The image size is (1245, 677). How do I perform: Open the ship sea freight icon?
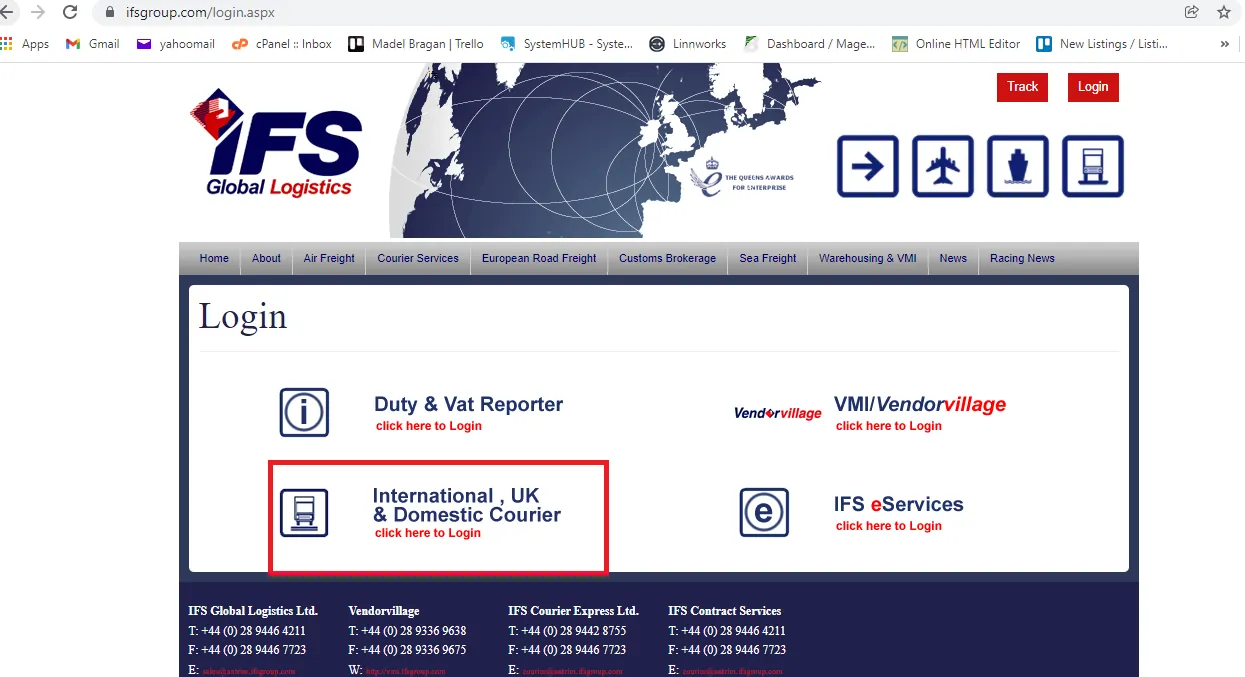pos(1018,166)
